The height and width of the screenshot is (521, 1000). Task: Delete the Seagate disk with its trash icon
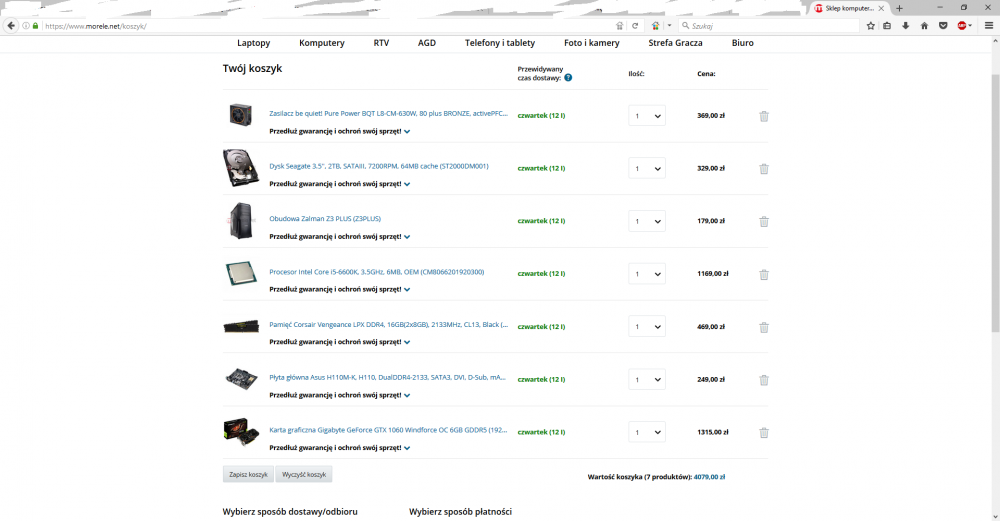[763, 169]
